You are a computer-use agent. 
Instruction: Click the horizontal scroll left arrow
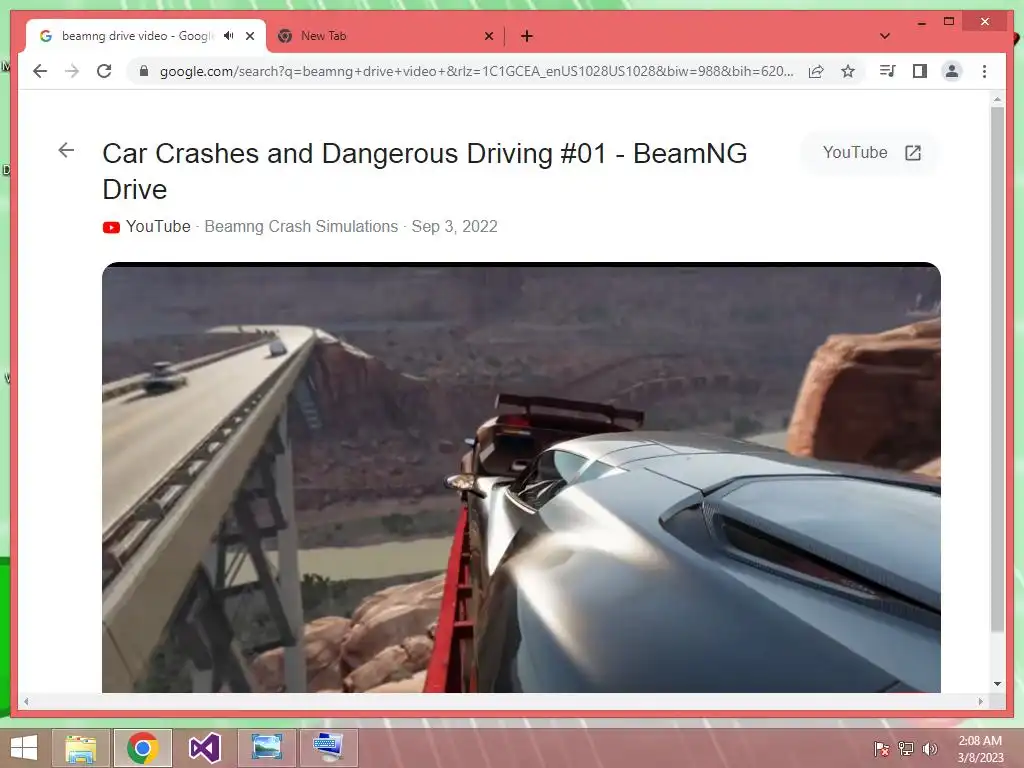click(26, 701)
